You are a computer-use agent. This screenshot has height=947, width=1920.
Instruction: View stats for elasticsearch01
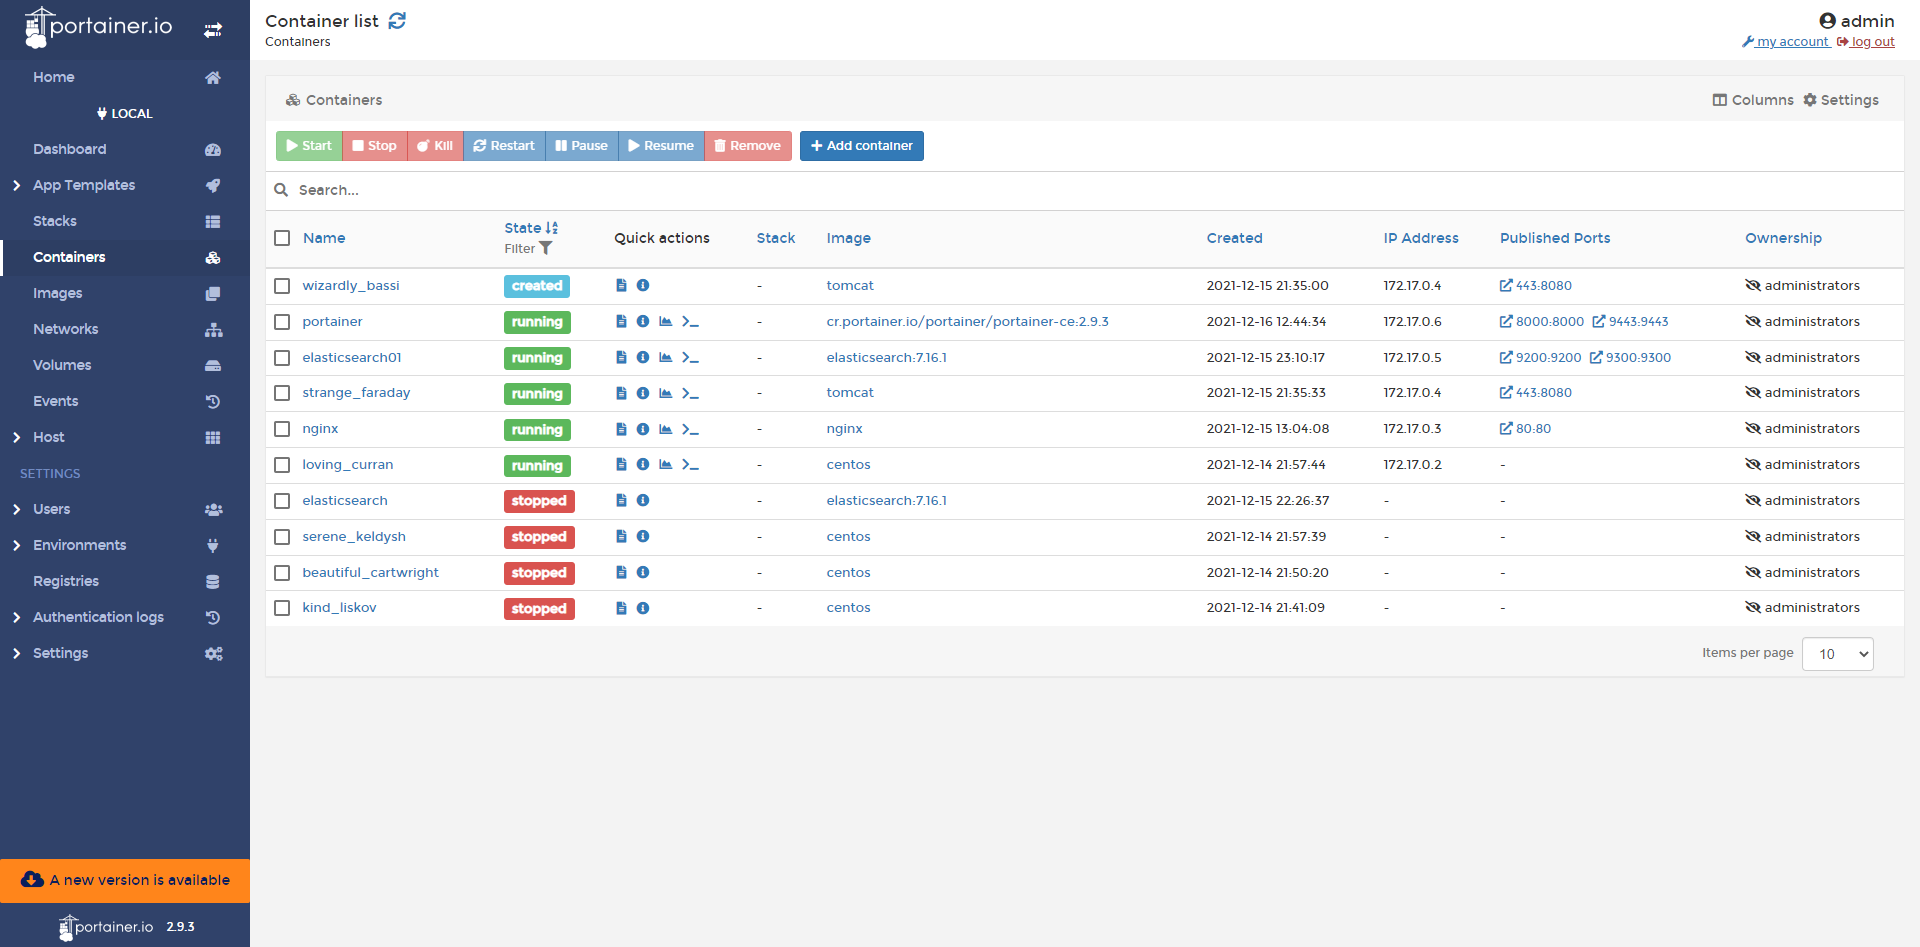[666, 358]
